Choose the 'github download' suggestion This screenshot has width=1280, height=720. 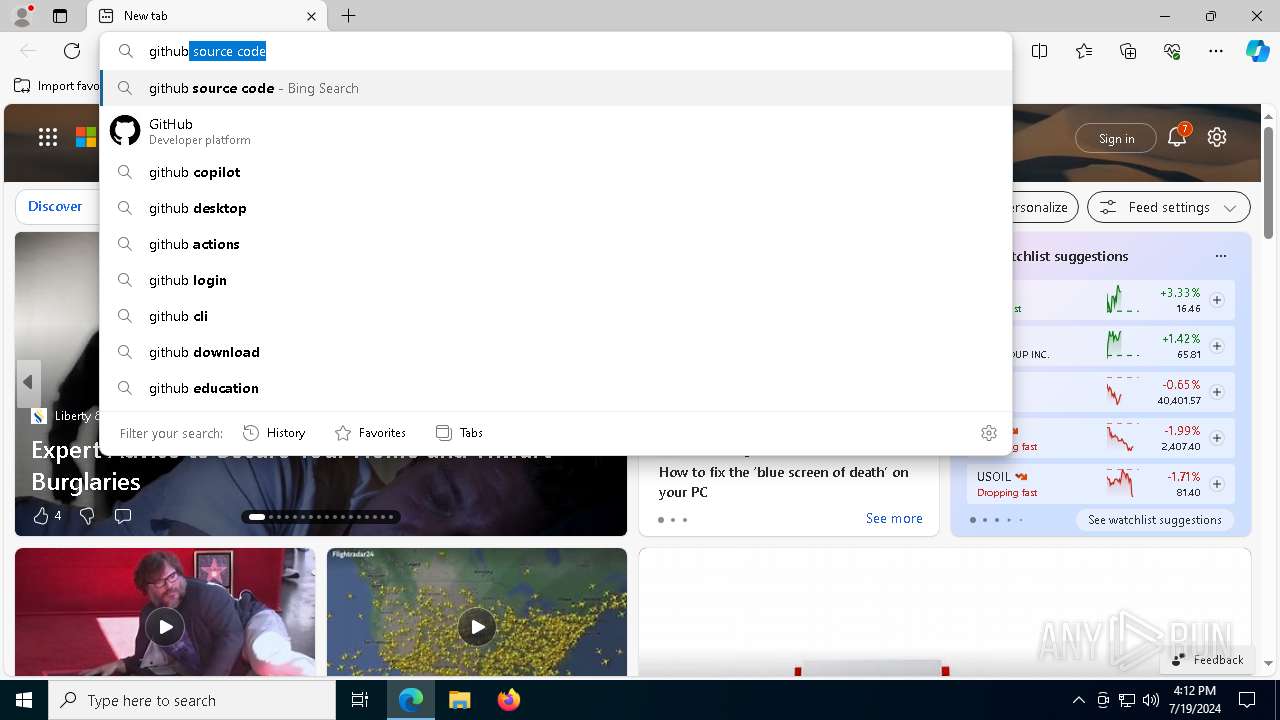(x=556, y=352)
